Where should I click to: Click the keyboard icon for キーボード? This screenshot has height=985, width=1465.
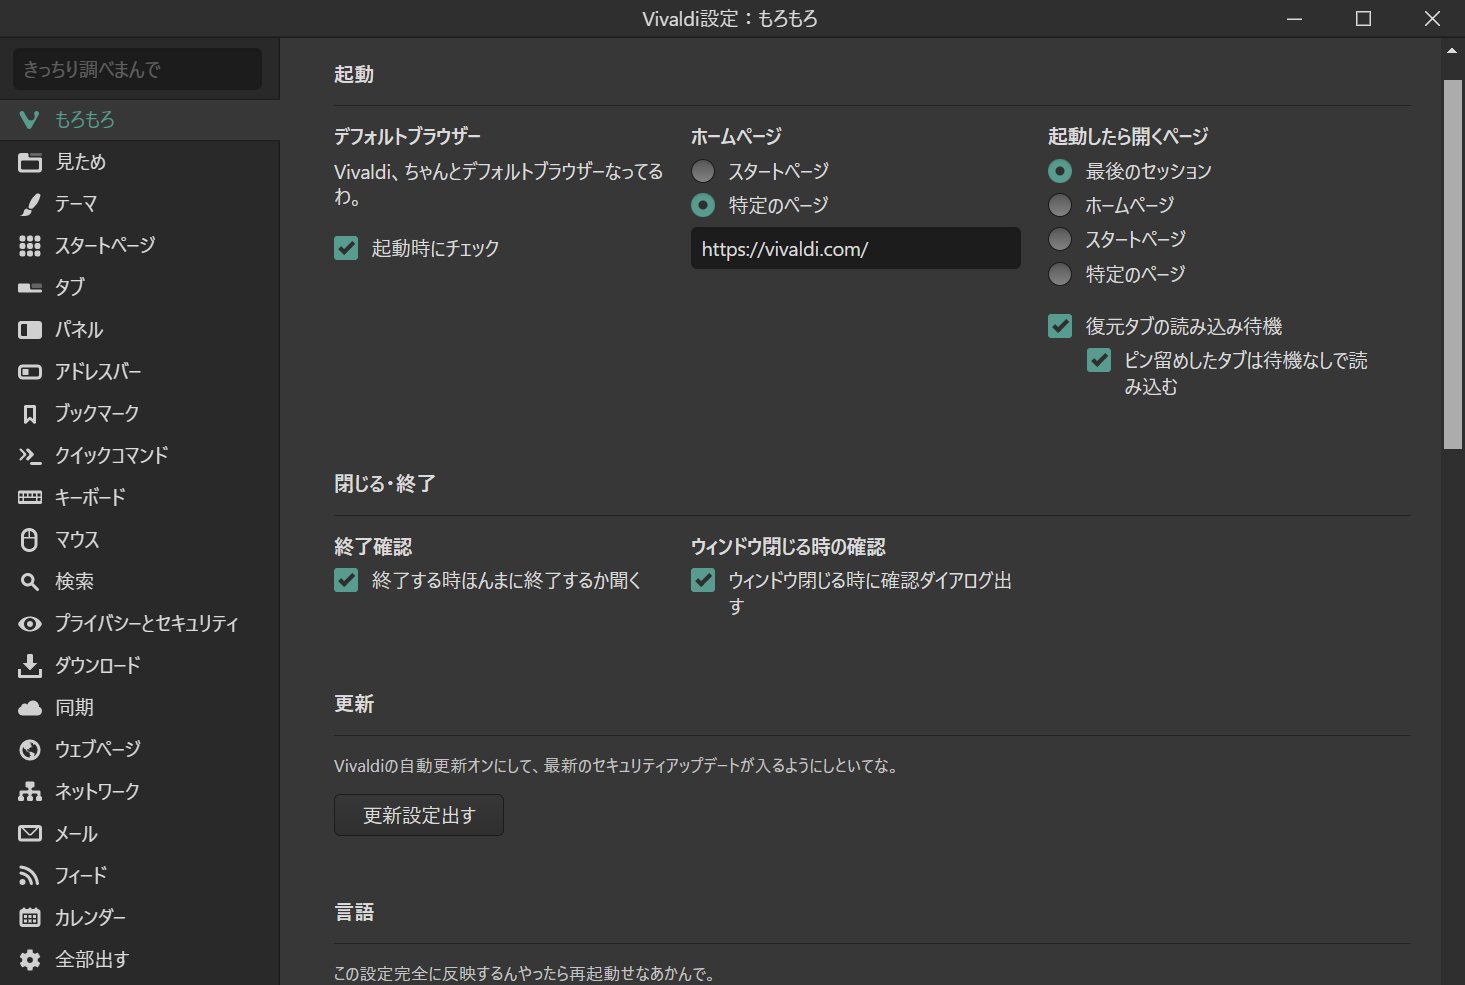click(x=30, y=498)
